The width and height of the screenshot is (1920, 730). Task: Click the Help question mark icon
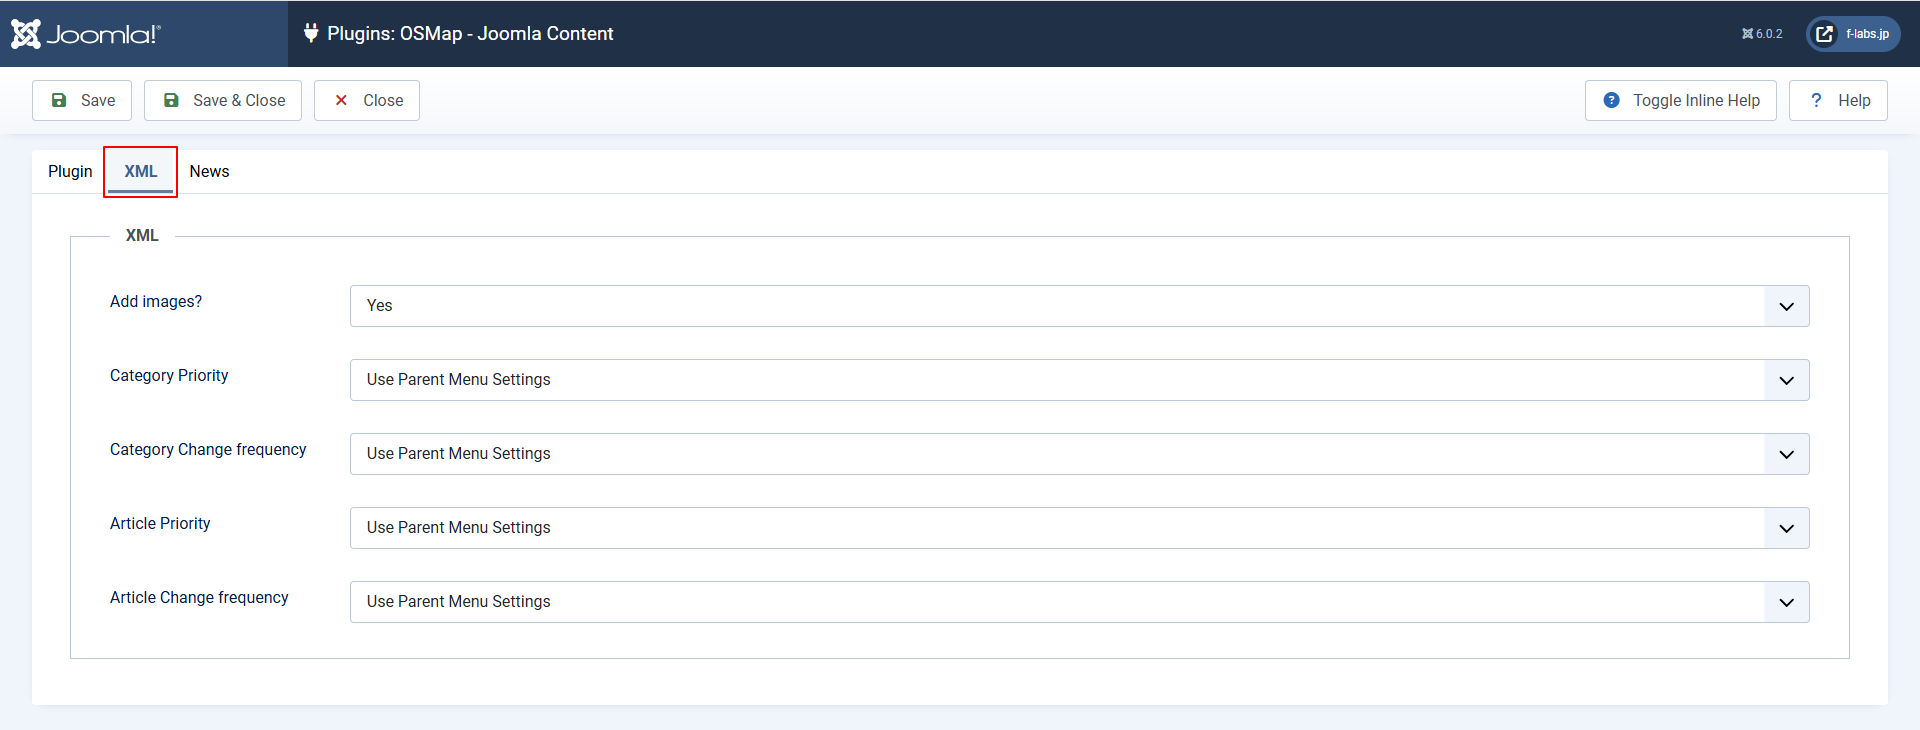1816,100
